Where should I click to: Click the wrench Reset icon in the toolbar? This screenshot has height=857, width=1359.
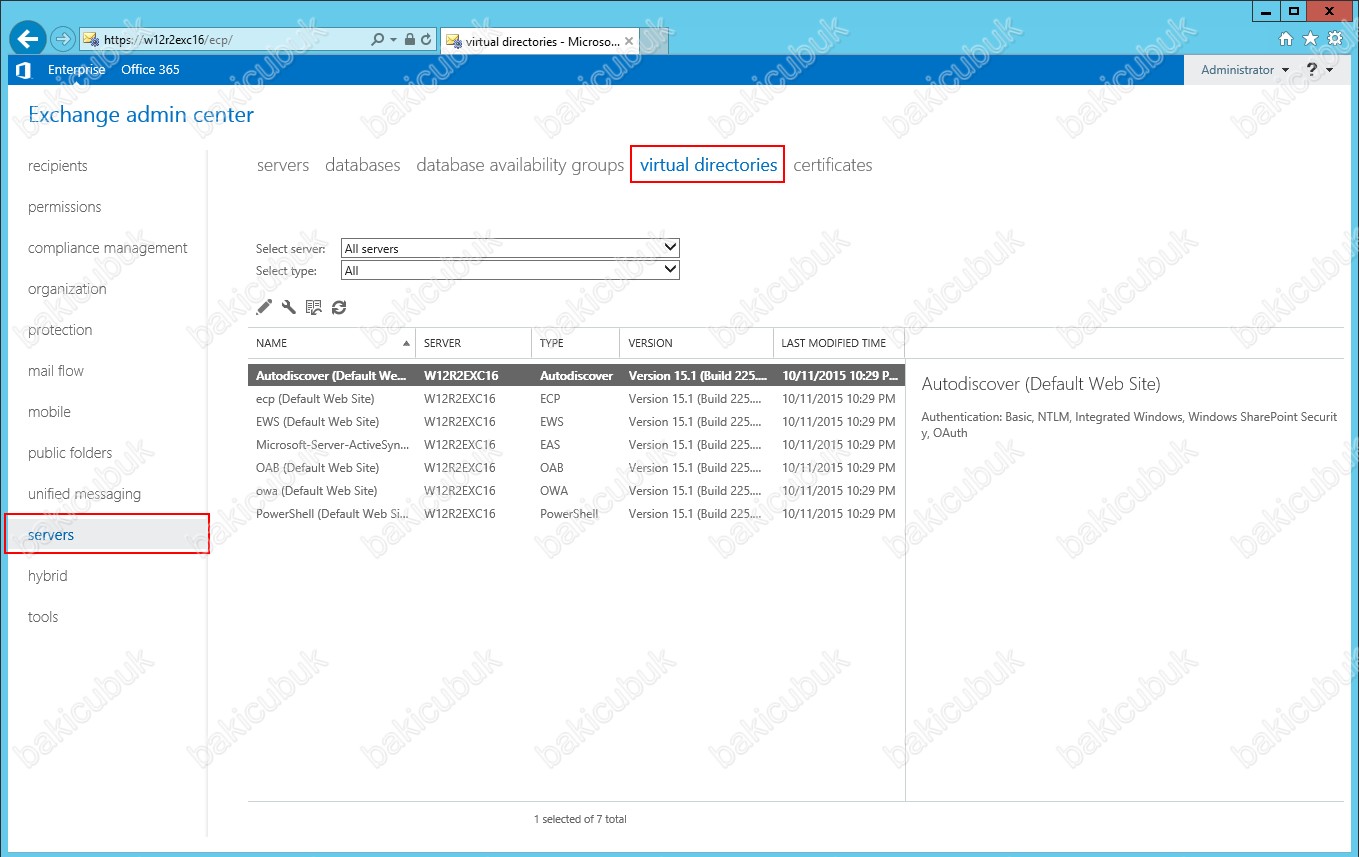(x=289, y=308)
